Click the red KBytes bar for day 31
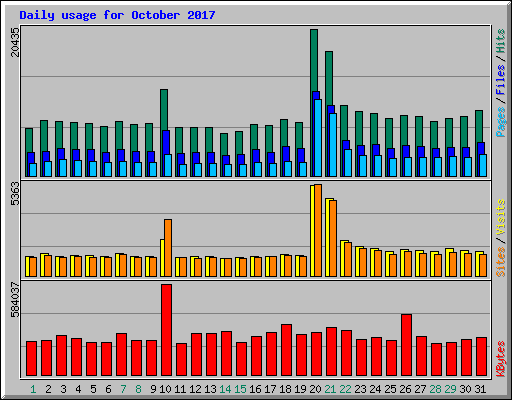 tap(482, 357)
